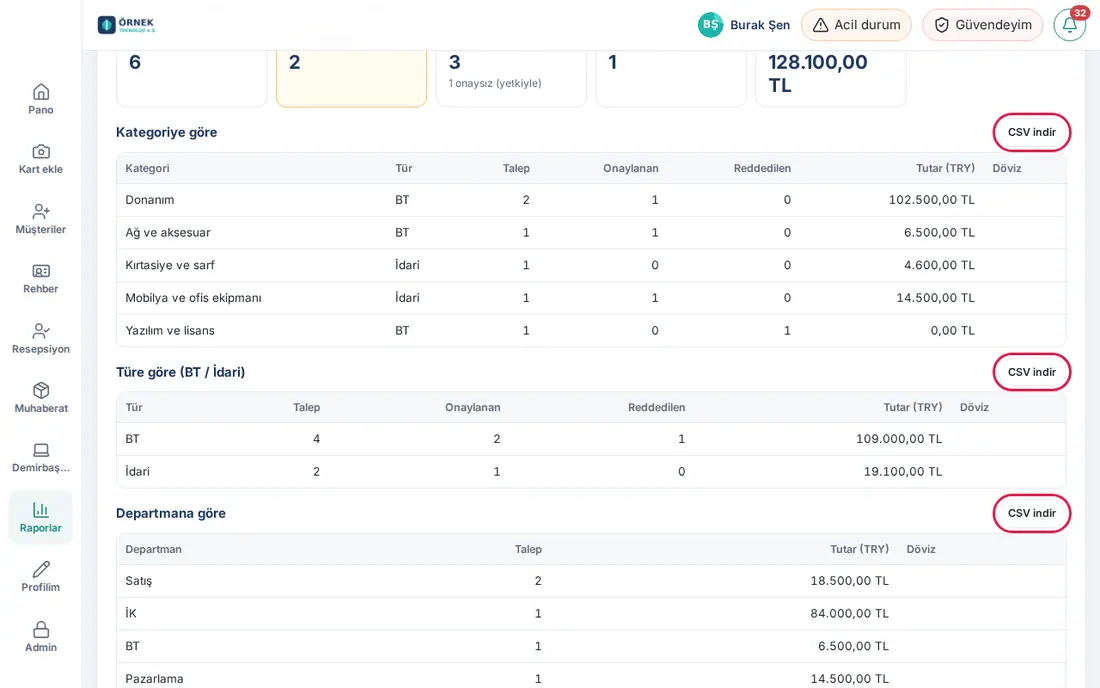Click the 84.000,00 TL amount
Screen dimensions: 1100x688
(850, 613)
